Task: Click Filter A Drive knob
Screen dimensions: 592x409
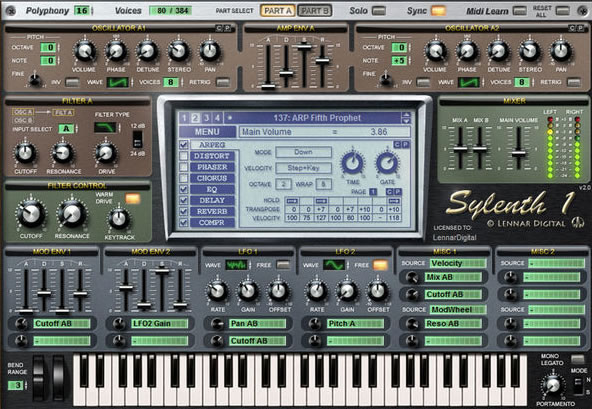Action: tap(106, 153)
